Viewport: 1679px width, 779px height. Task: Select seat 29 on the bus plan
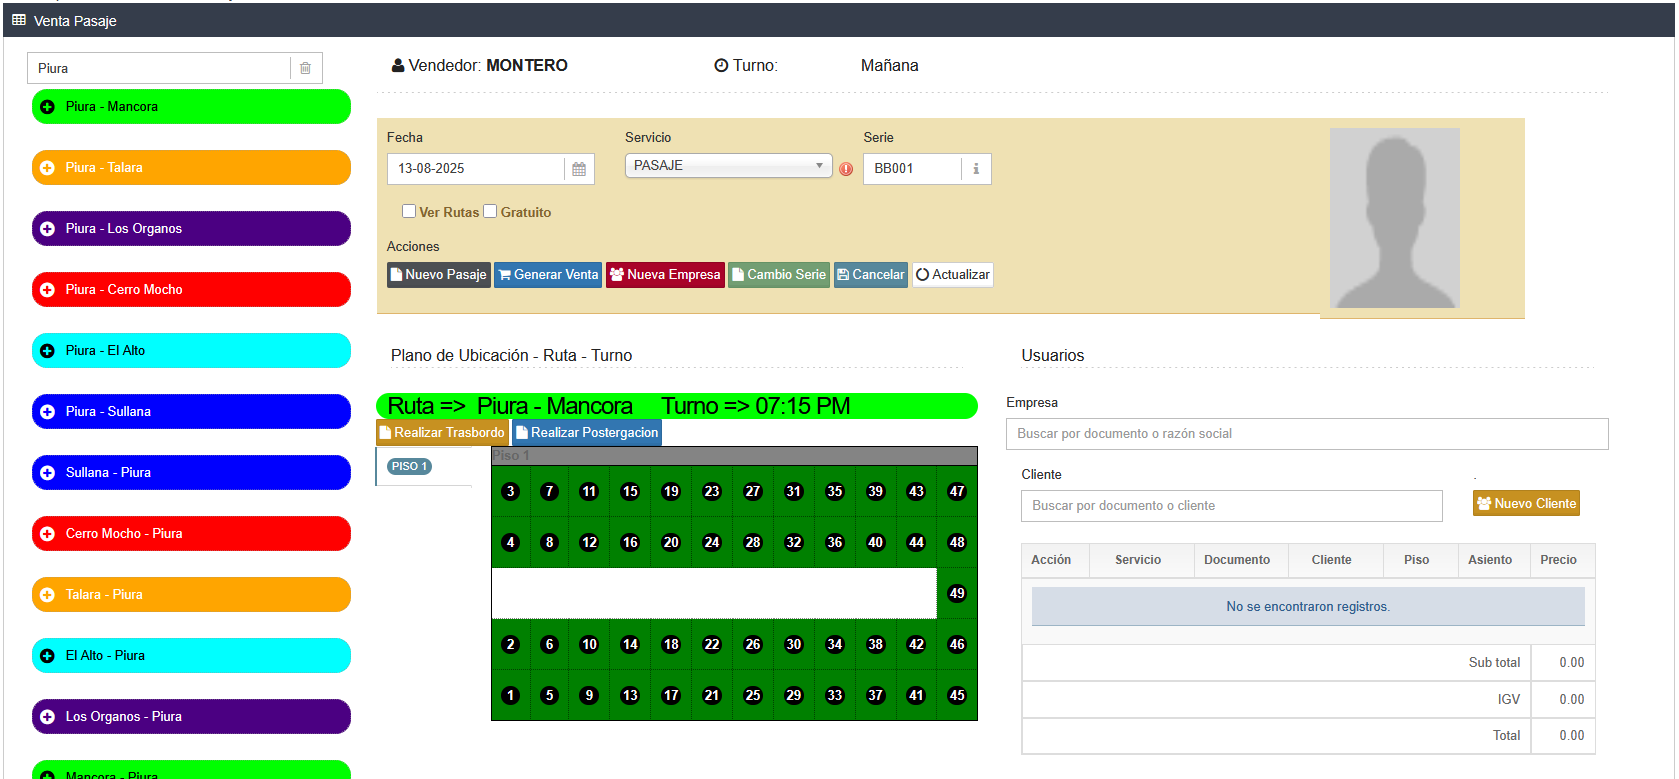coord(794,695)
